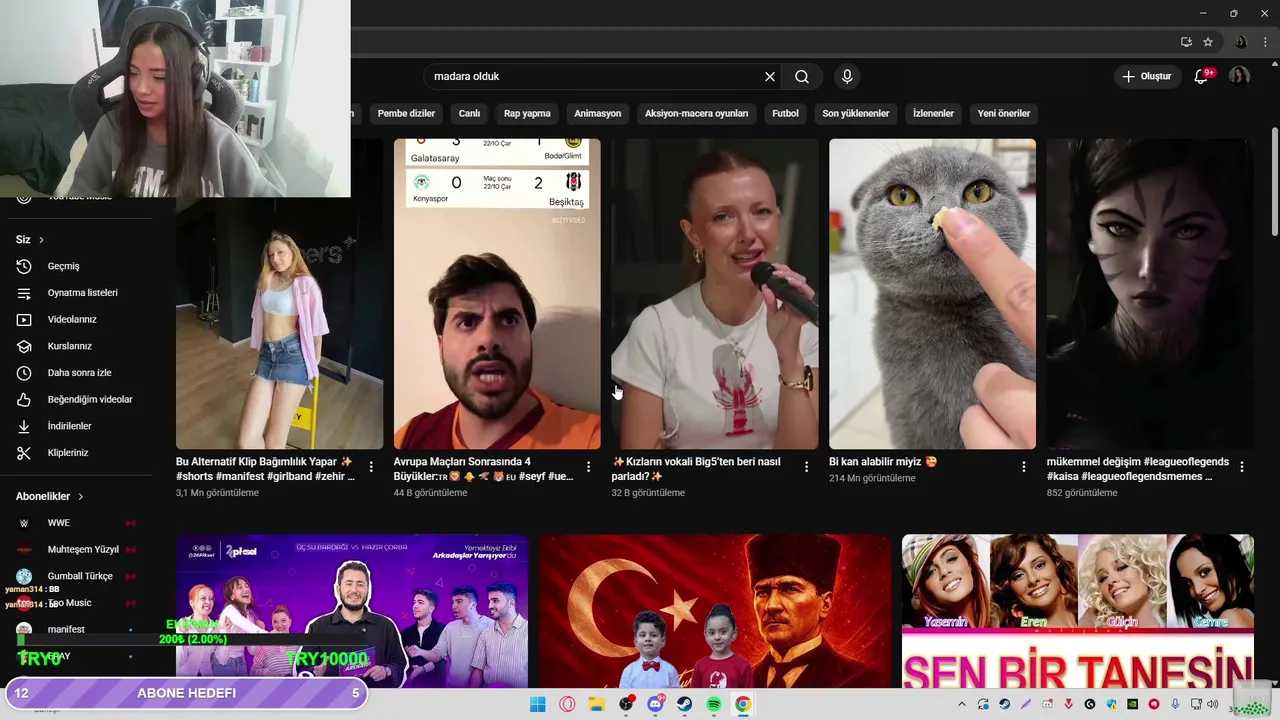Screen dimensions: 1280x720
Task: Select the Canlı filter chip
Action: [469, 114]
